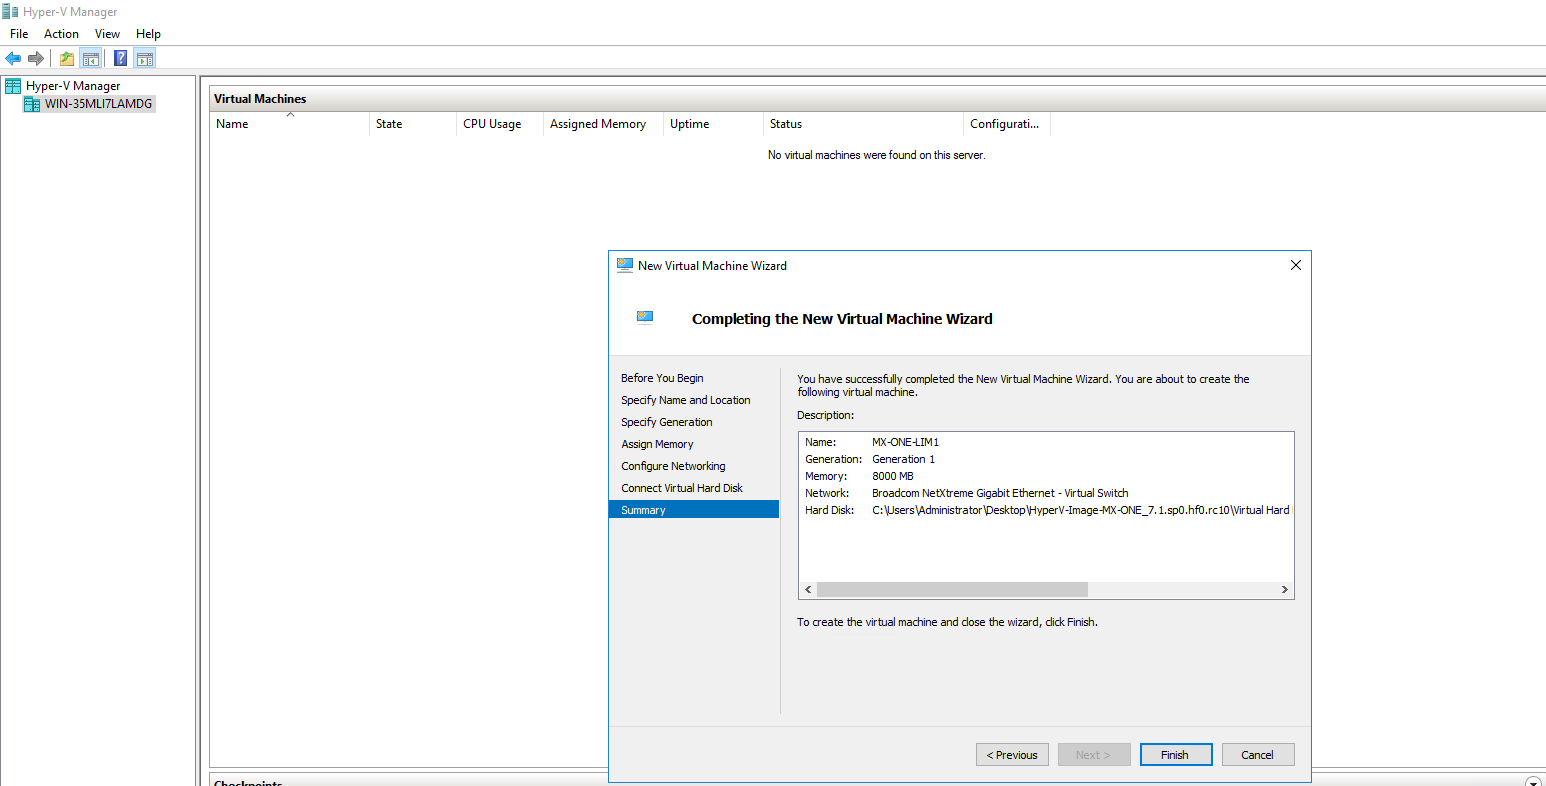Screen dimensions: 1546x786
Task: Close the wizard dialog with X
Action: tap(1295, 266)
